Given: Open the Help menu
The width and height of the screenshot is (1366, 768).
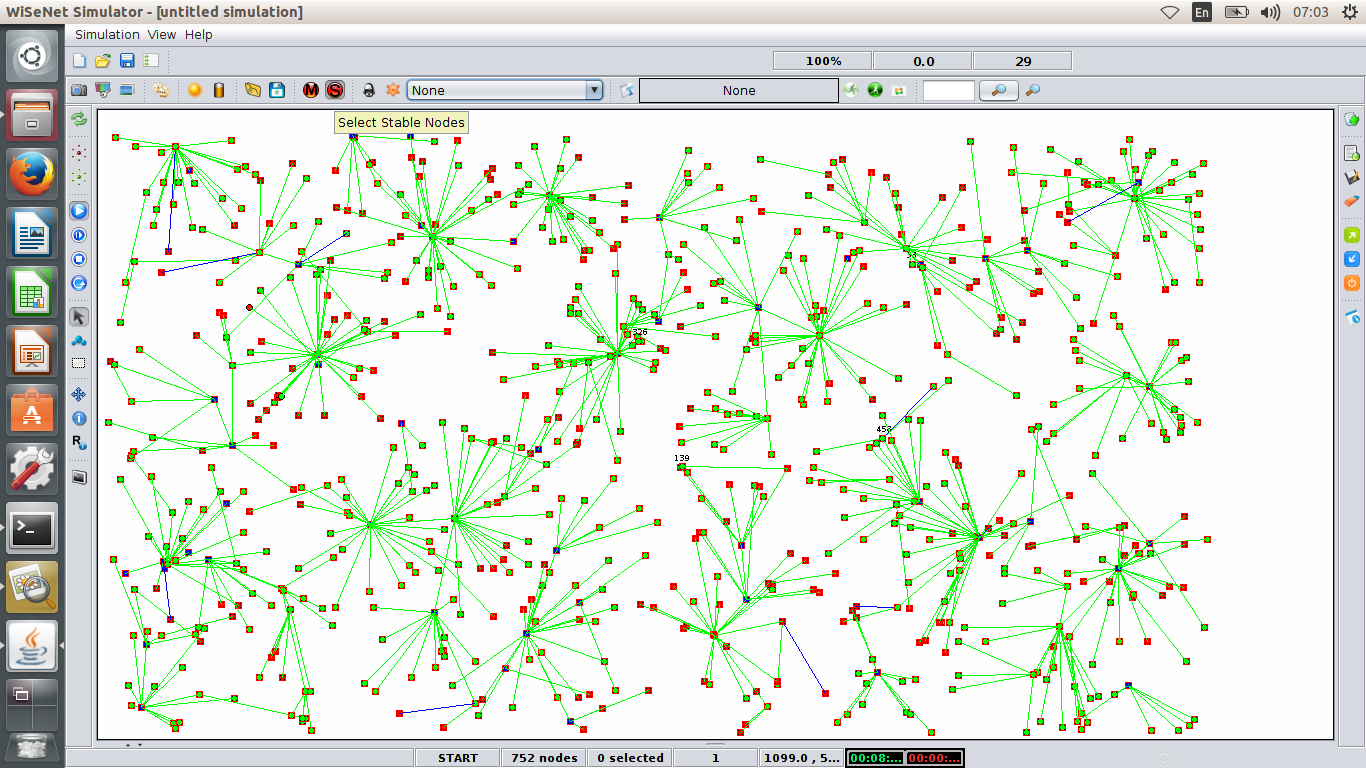Looking at the screenshot, I should click(x=199, y=34).
